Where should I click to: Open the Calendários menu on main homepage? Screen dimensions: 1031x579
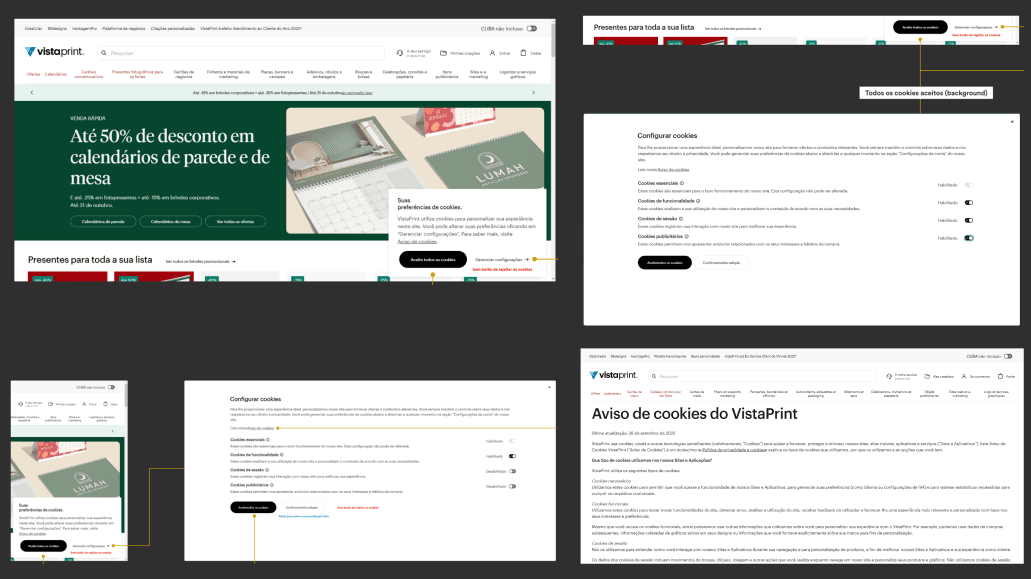tap(56, 74)
